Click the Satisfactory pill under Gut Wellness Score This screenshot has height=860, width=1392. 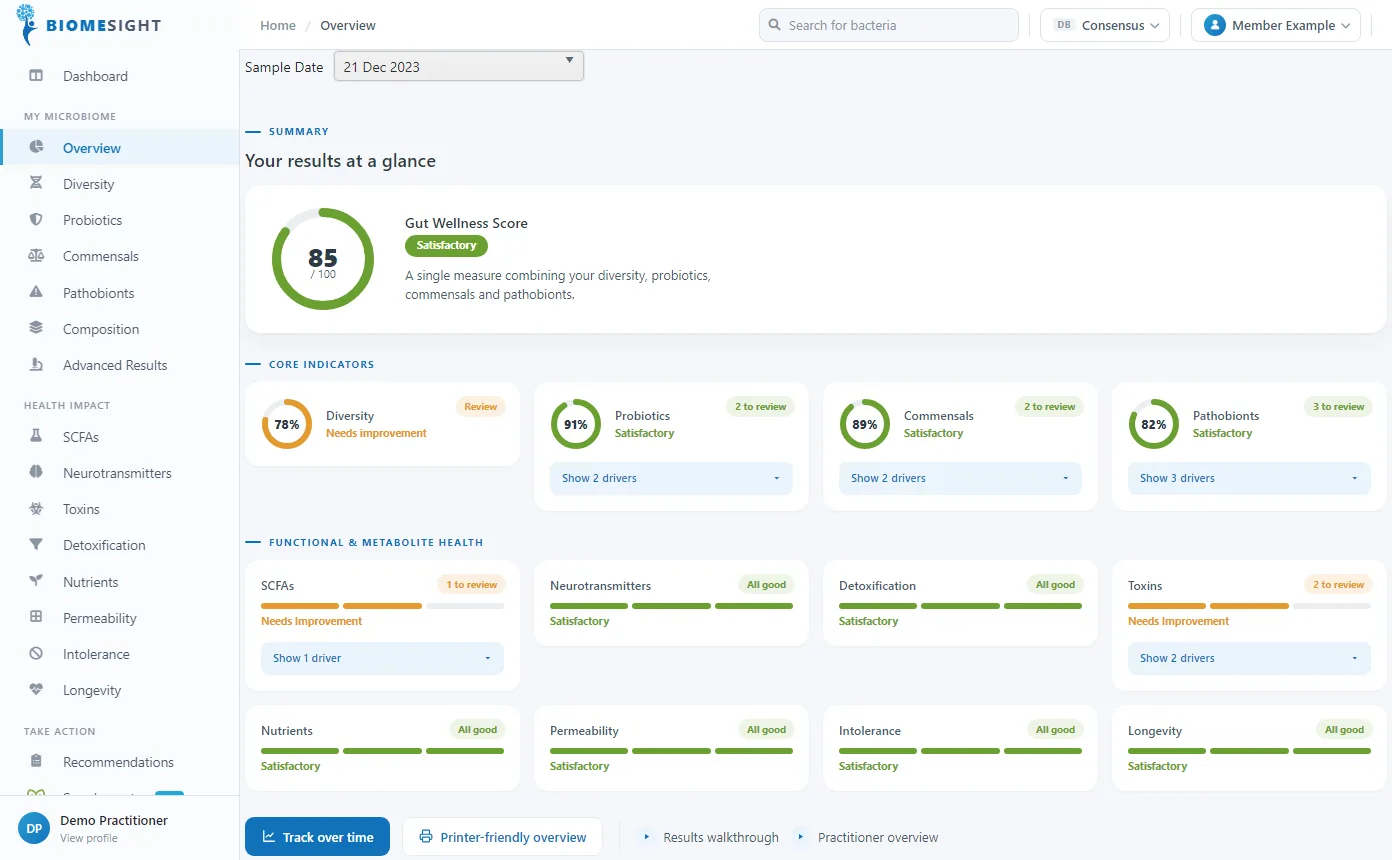click(x=447, y=245)
